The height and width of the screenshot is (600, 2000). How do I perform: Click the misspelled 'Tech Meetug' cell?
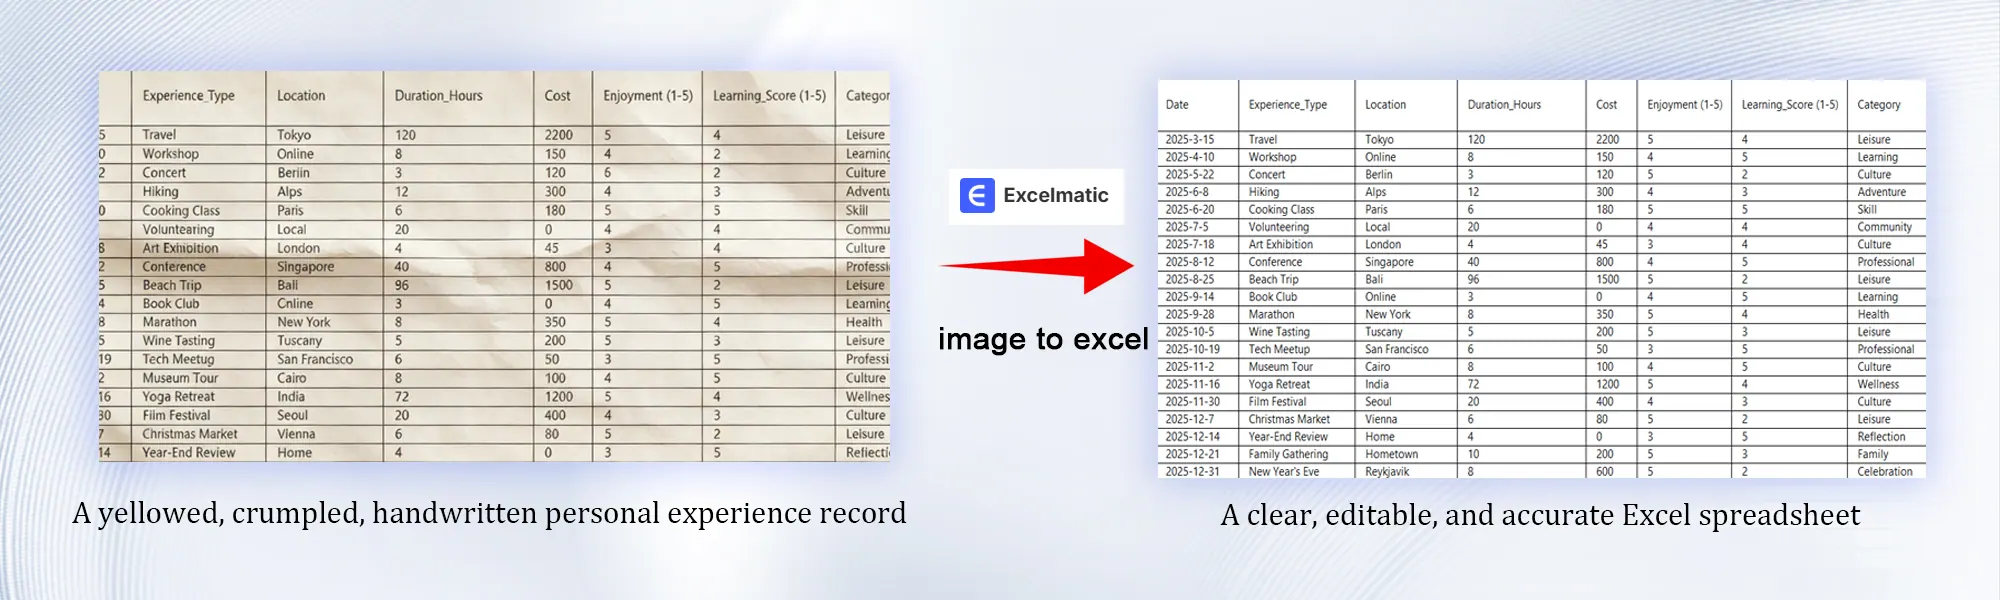[x=178, y=360]
